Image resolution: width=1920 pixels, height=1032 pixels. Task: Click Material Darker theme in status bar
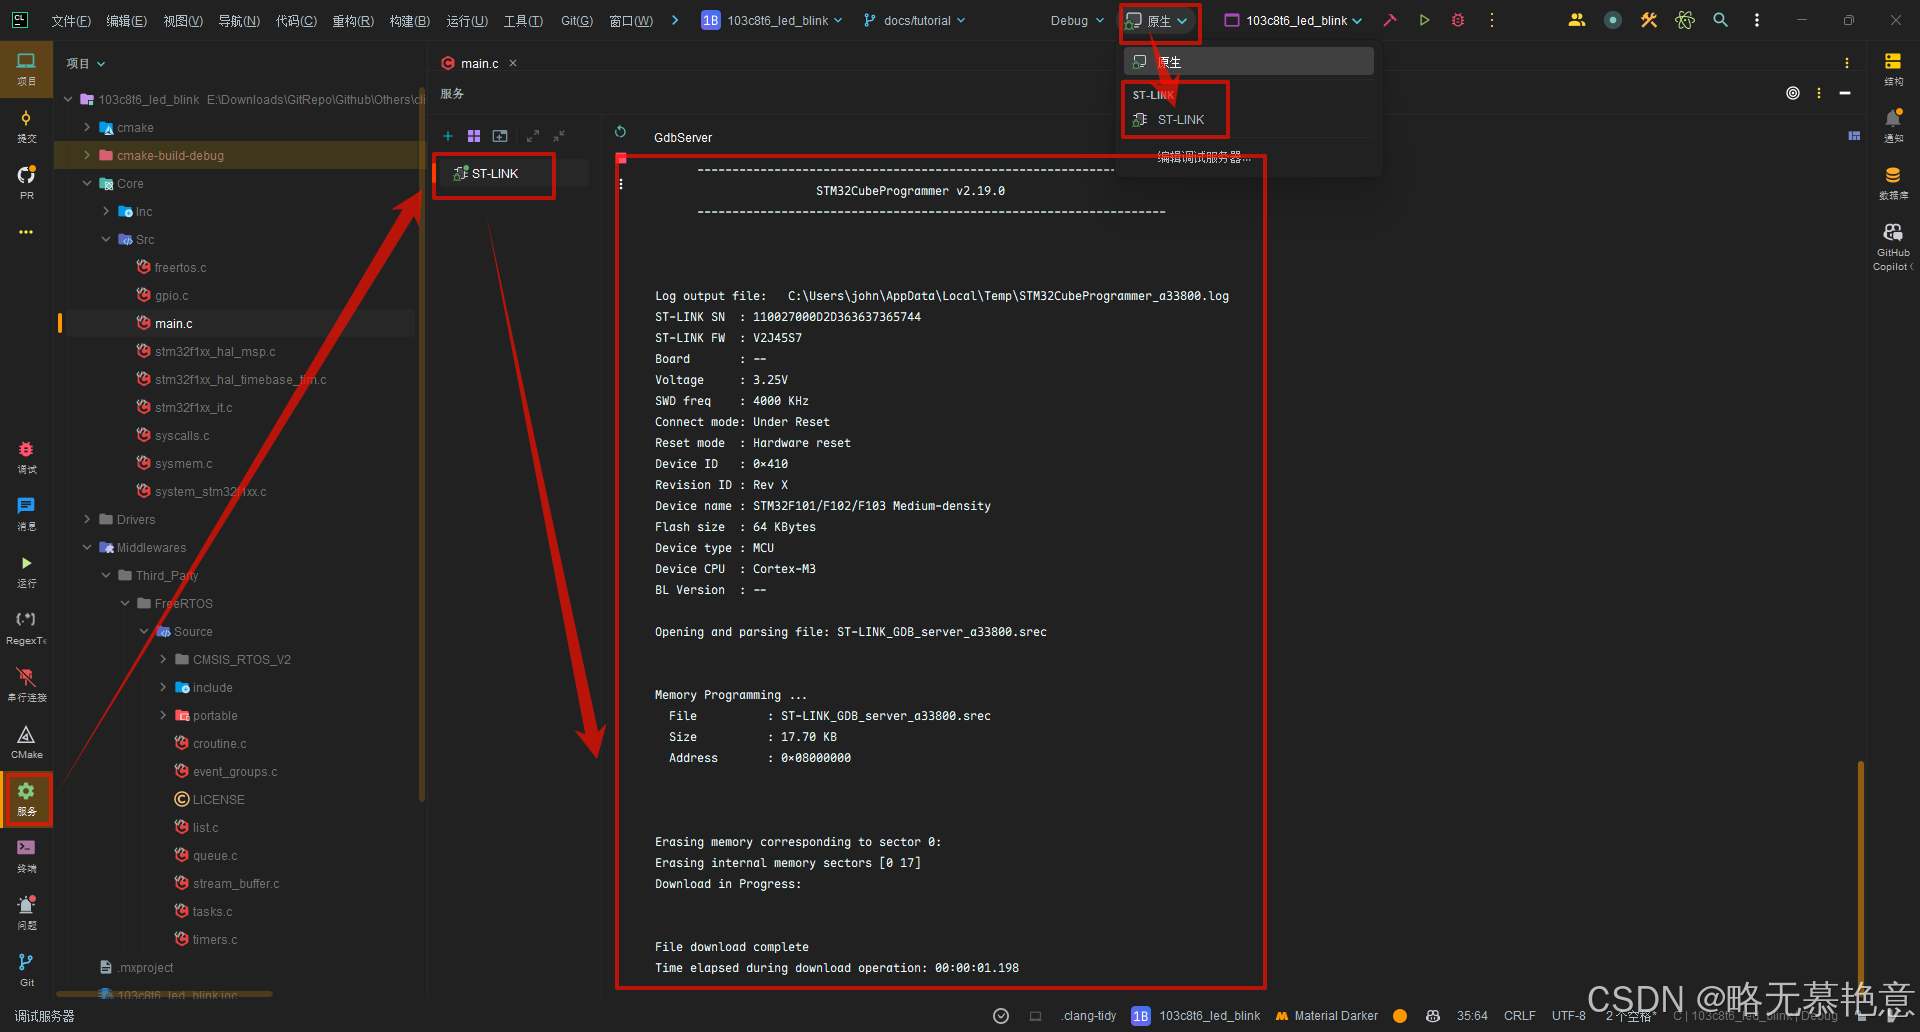tap(1327, 1016)
